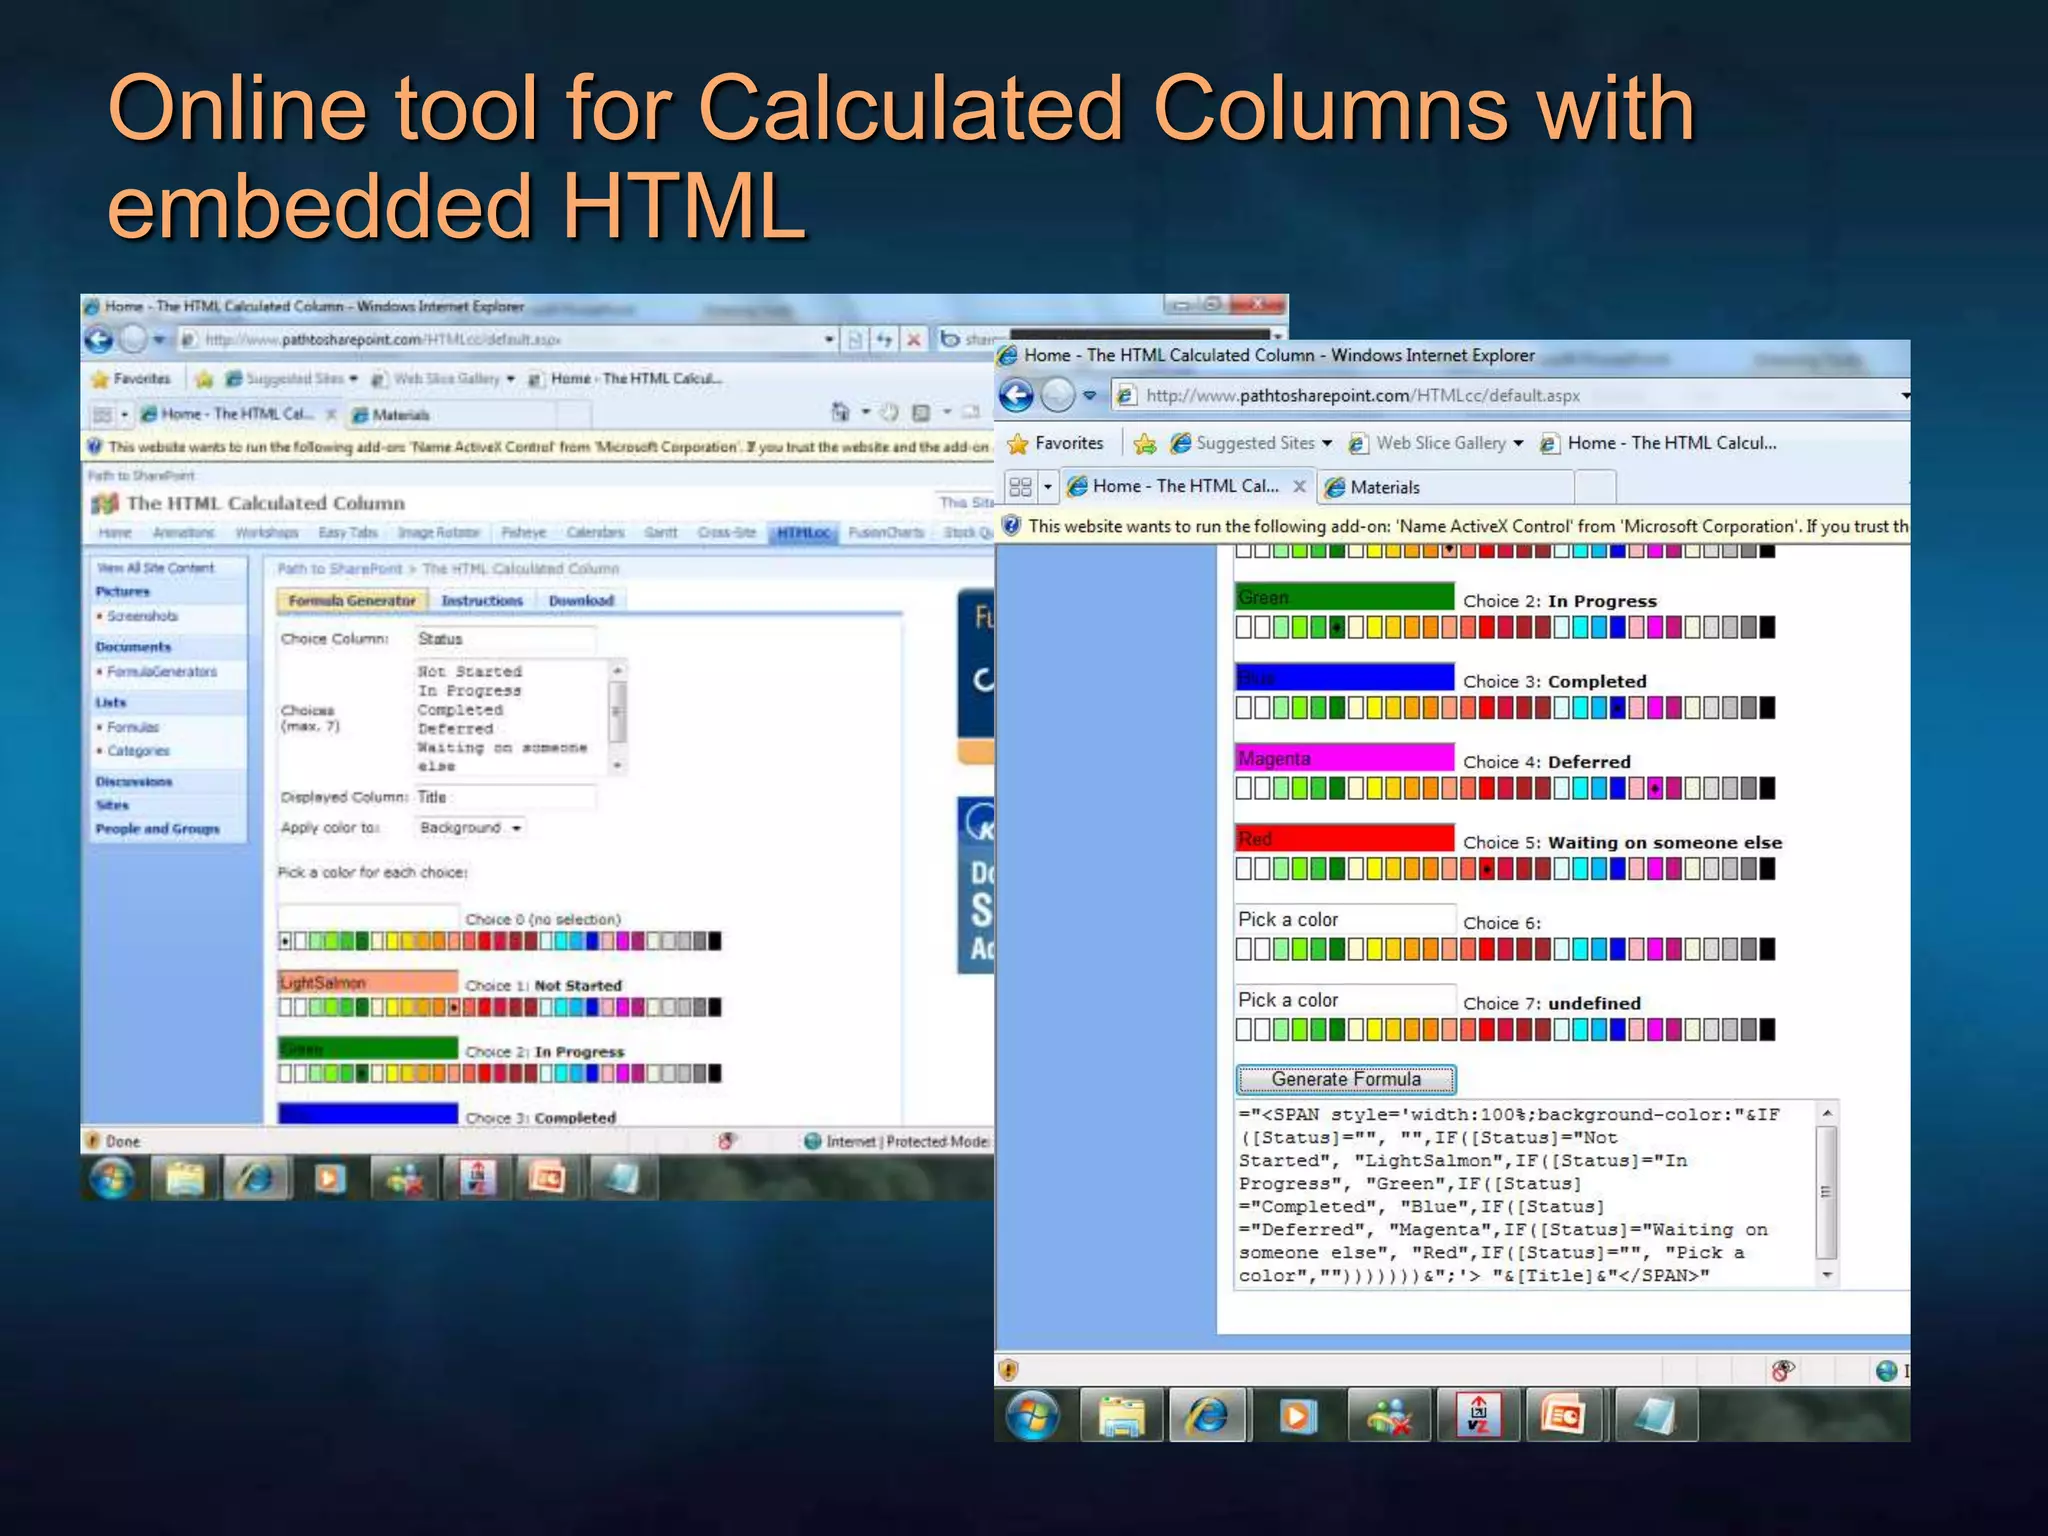The height and width of the screenshot is (1536, 2048).
Task: Open the Download tab in the left window
Action: 581,600
